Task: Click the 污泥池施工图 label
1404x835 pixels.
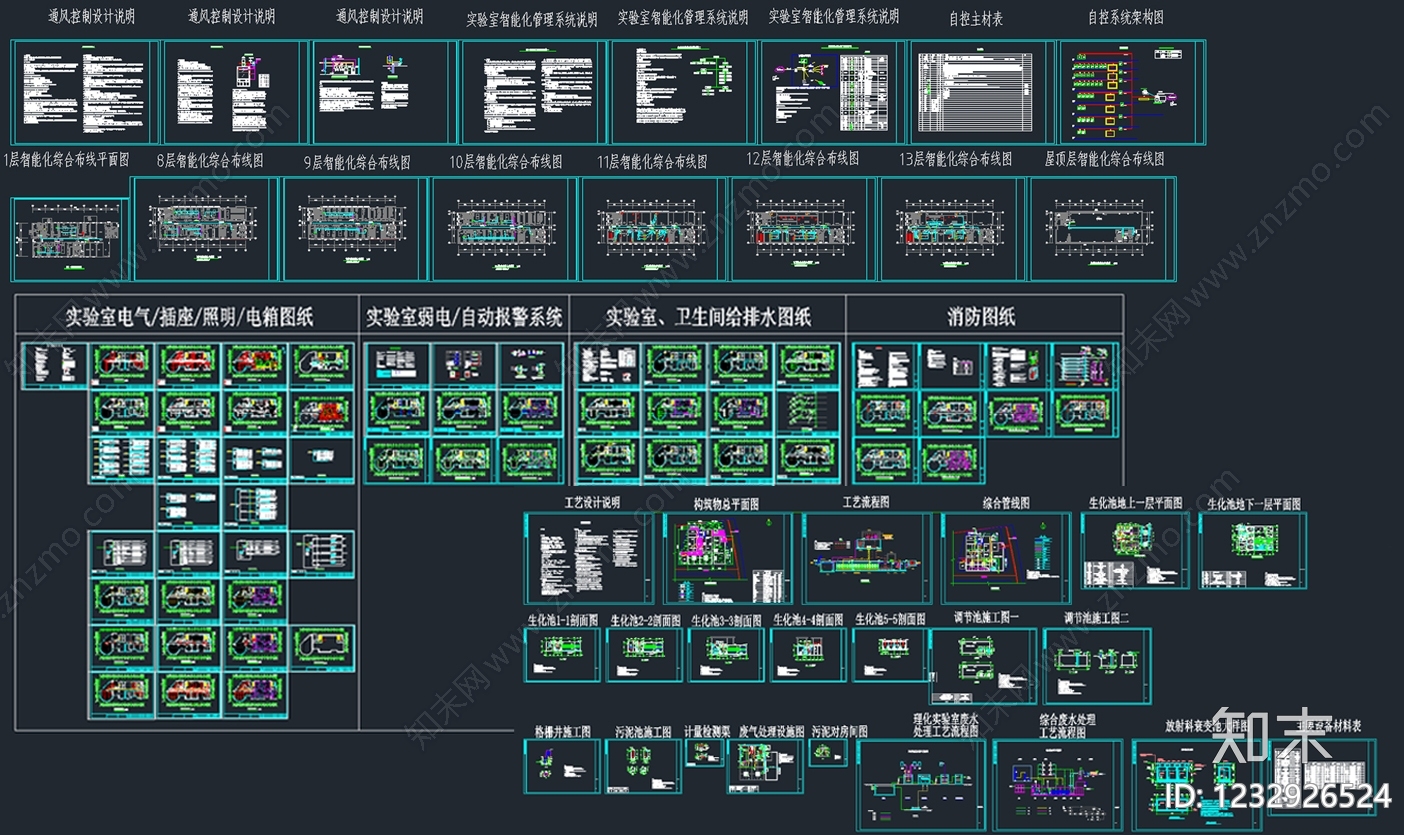Action: point(644,732)
